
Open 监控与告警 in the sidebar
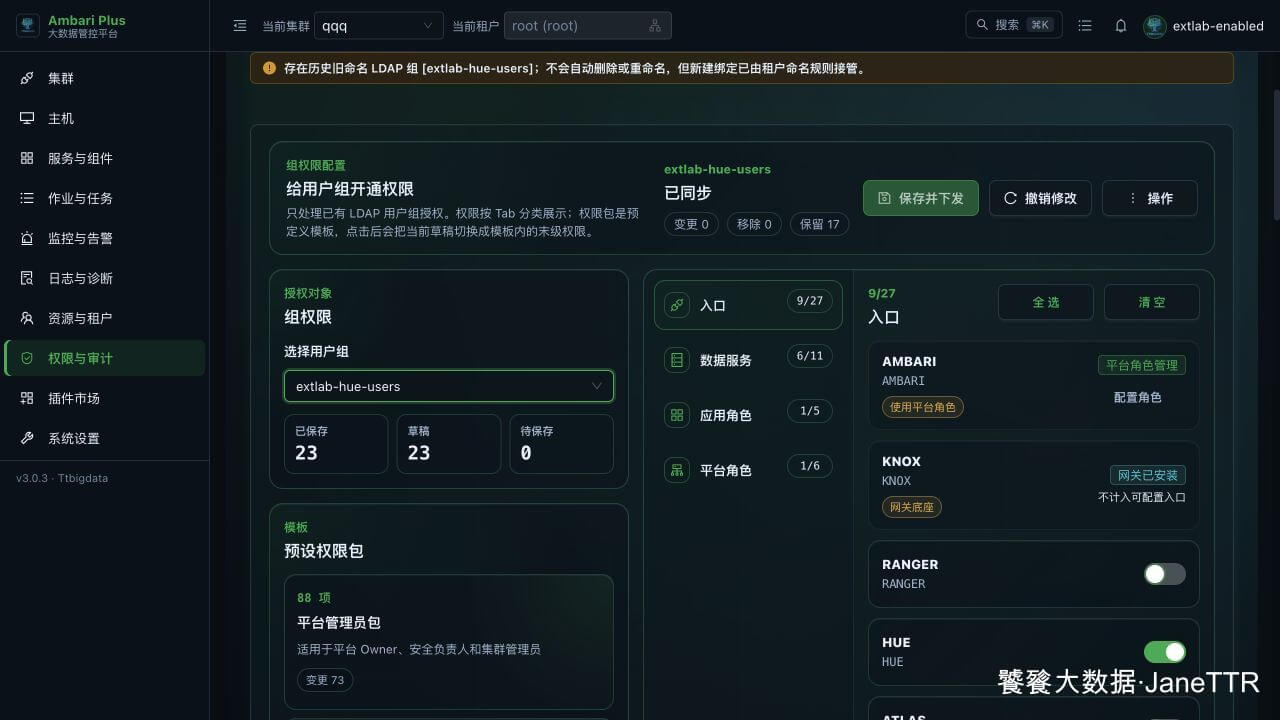(105, 238)
